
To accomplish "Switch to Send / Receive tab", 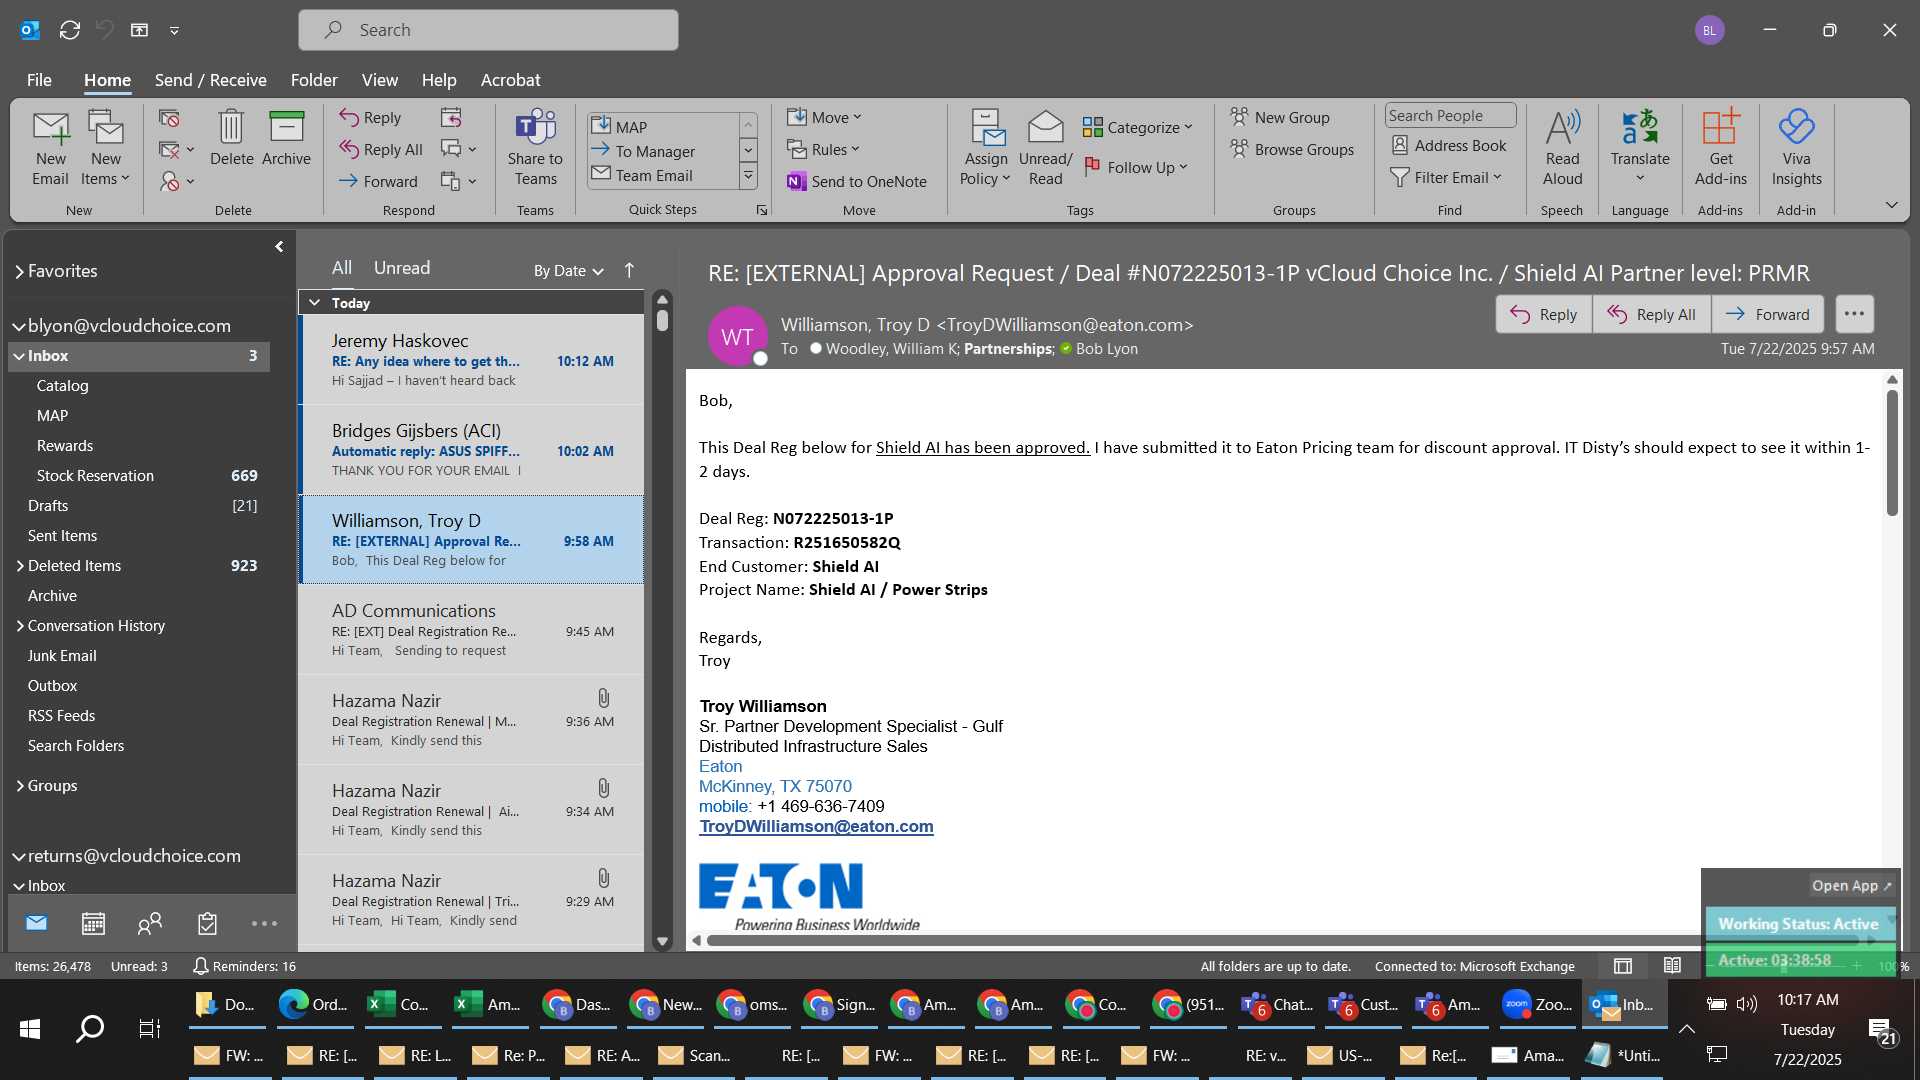I will pyautogui.click(x=210, y=80).
